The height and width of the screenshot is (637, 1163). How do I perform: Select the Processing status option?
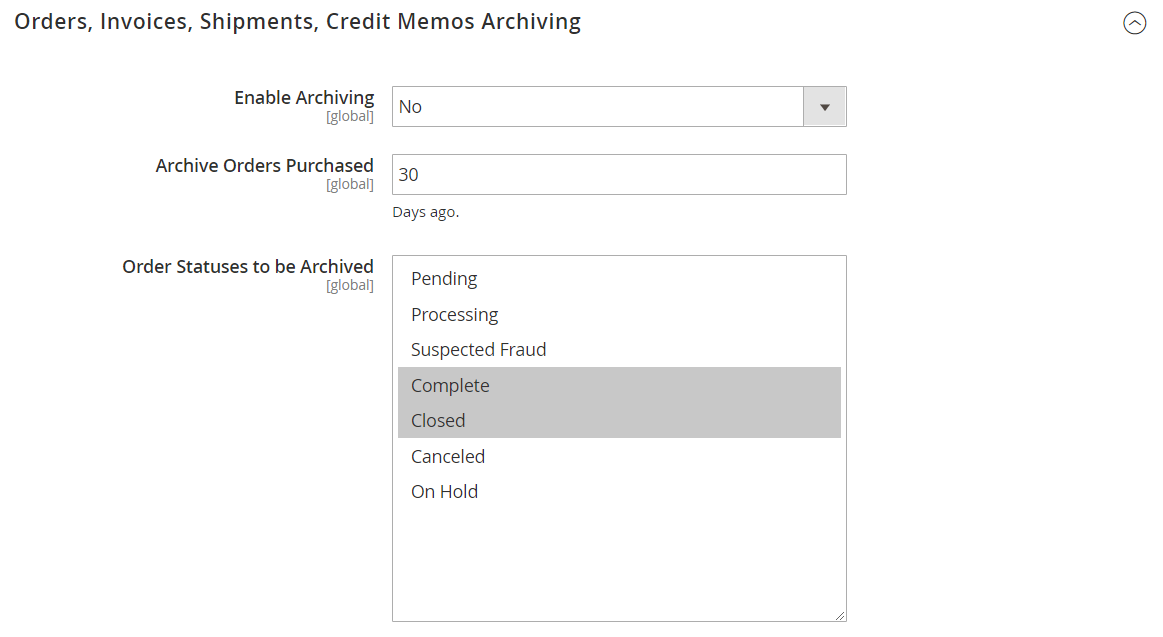pyautogui.click(x=454, y=315)
